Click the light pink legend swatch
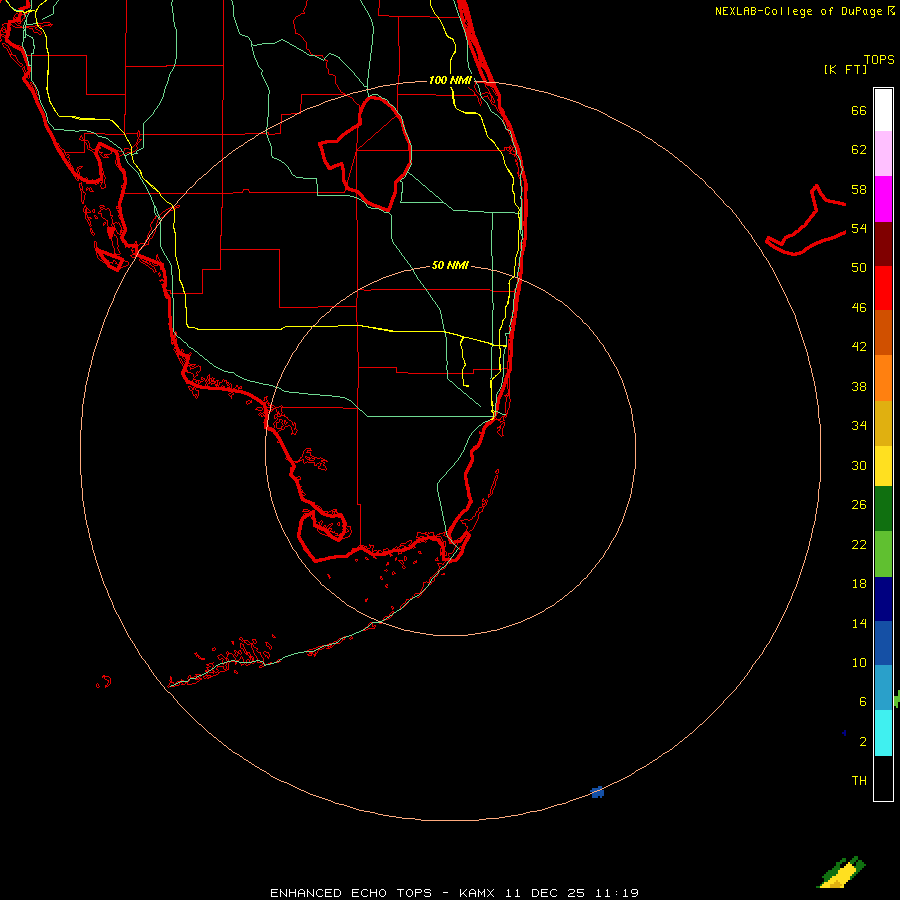Viewport: 900px width, 900px height. (x=883, y=153)
